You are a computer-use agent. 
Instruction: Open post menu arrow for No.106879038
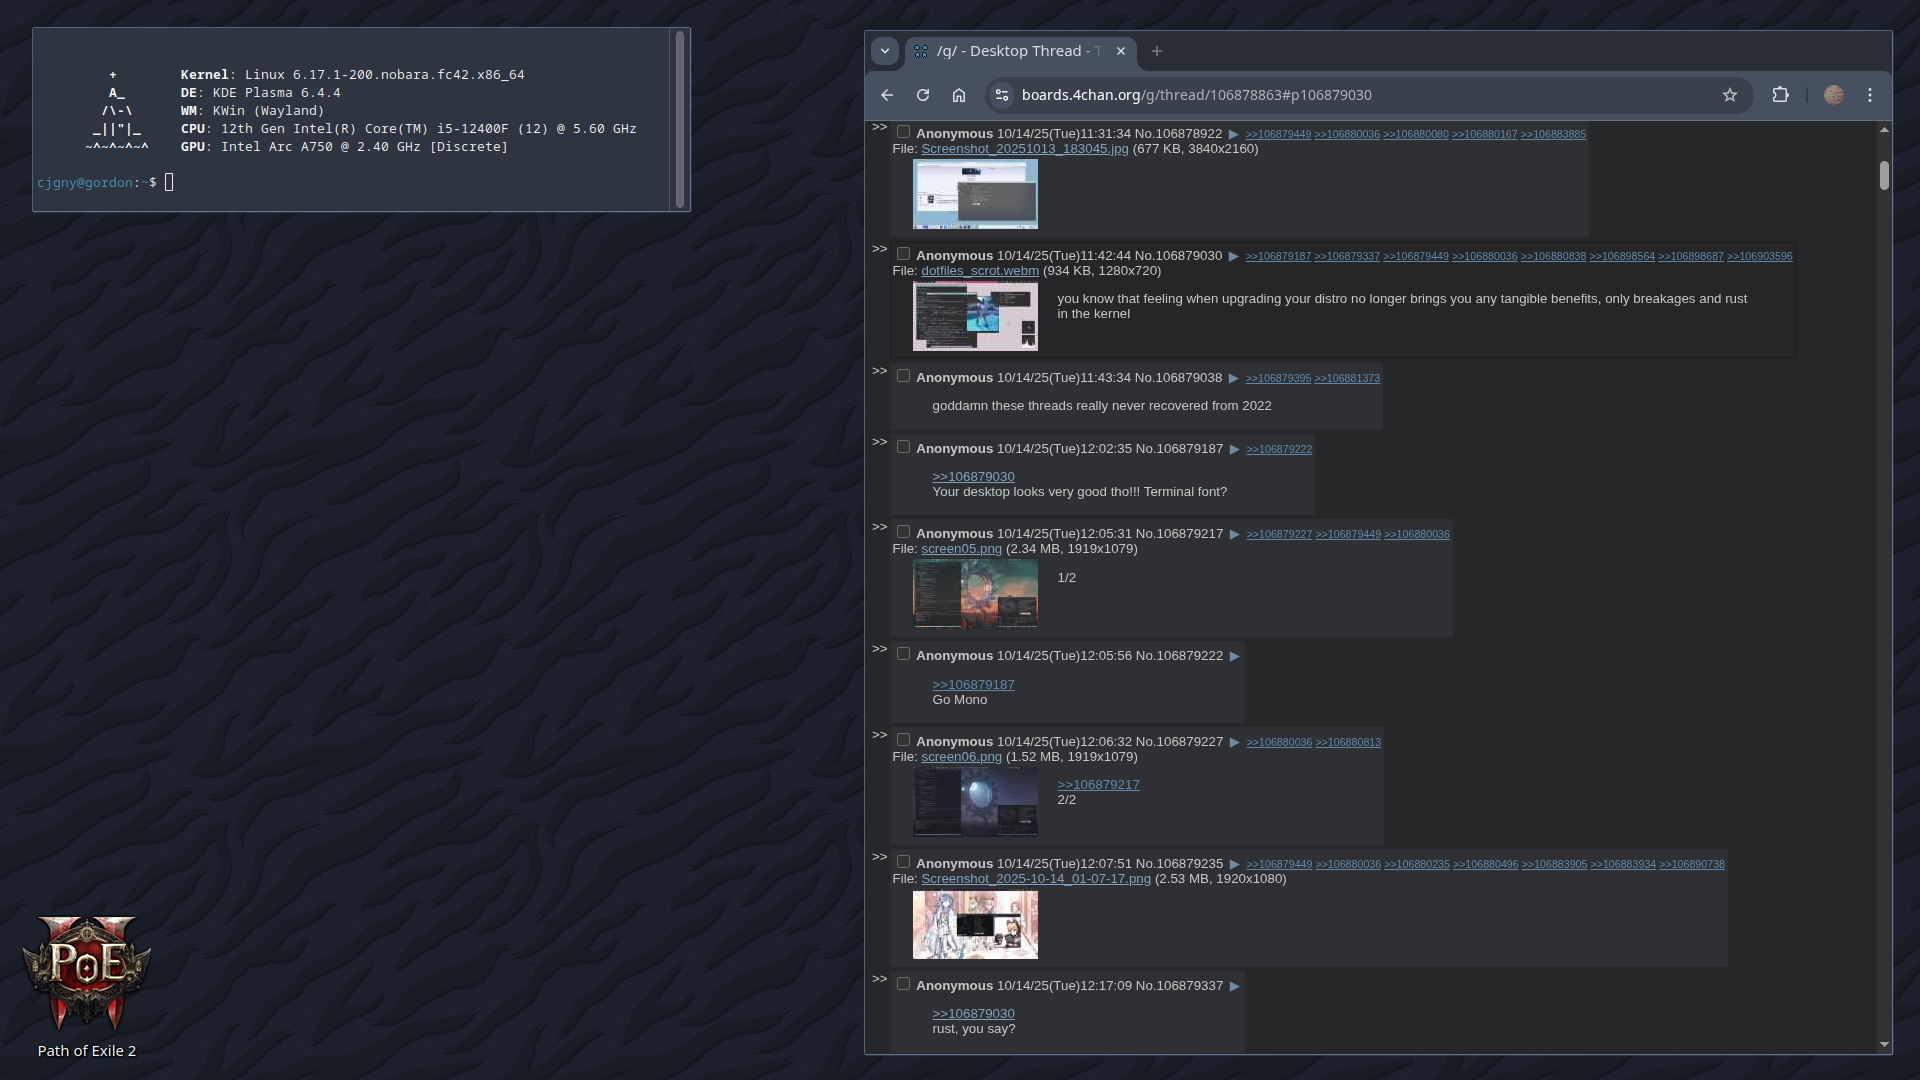(x=1234, y=378)
